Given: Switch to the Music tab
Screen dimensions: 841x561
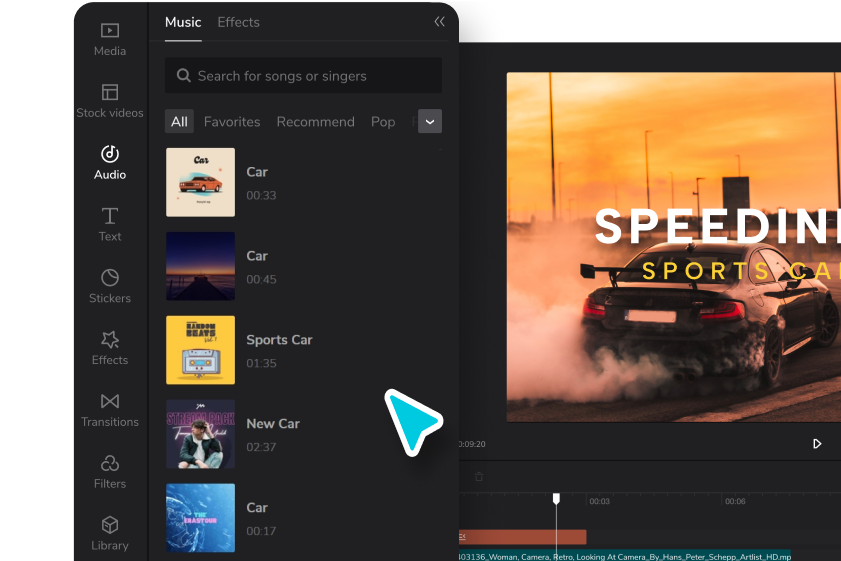Looking at the screenshot, I should point(183,22).
